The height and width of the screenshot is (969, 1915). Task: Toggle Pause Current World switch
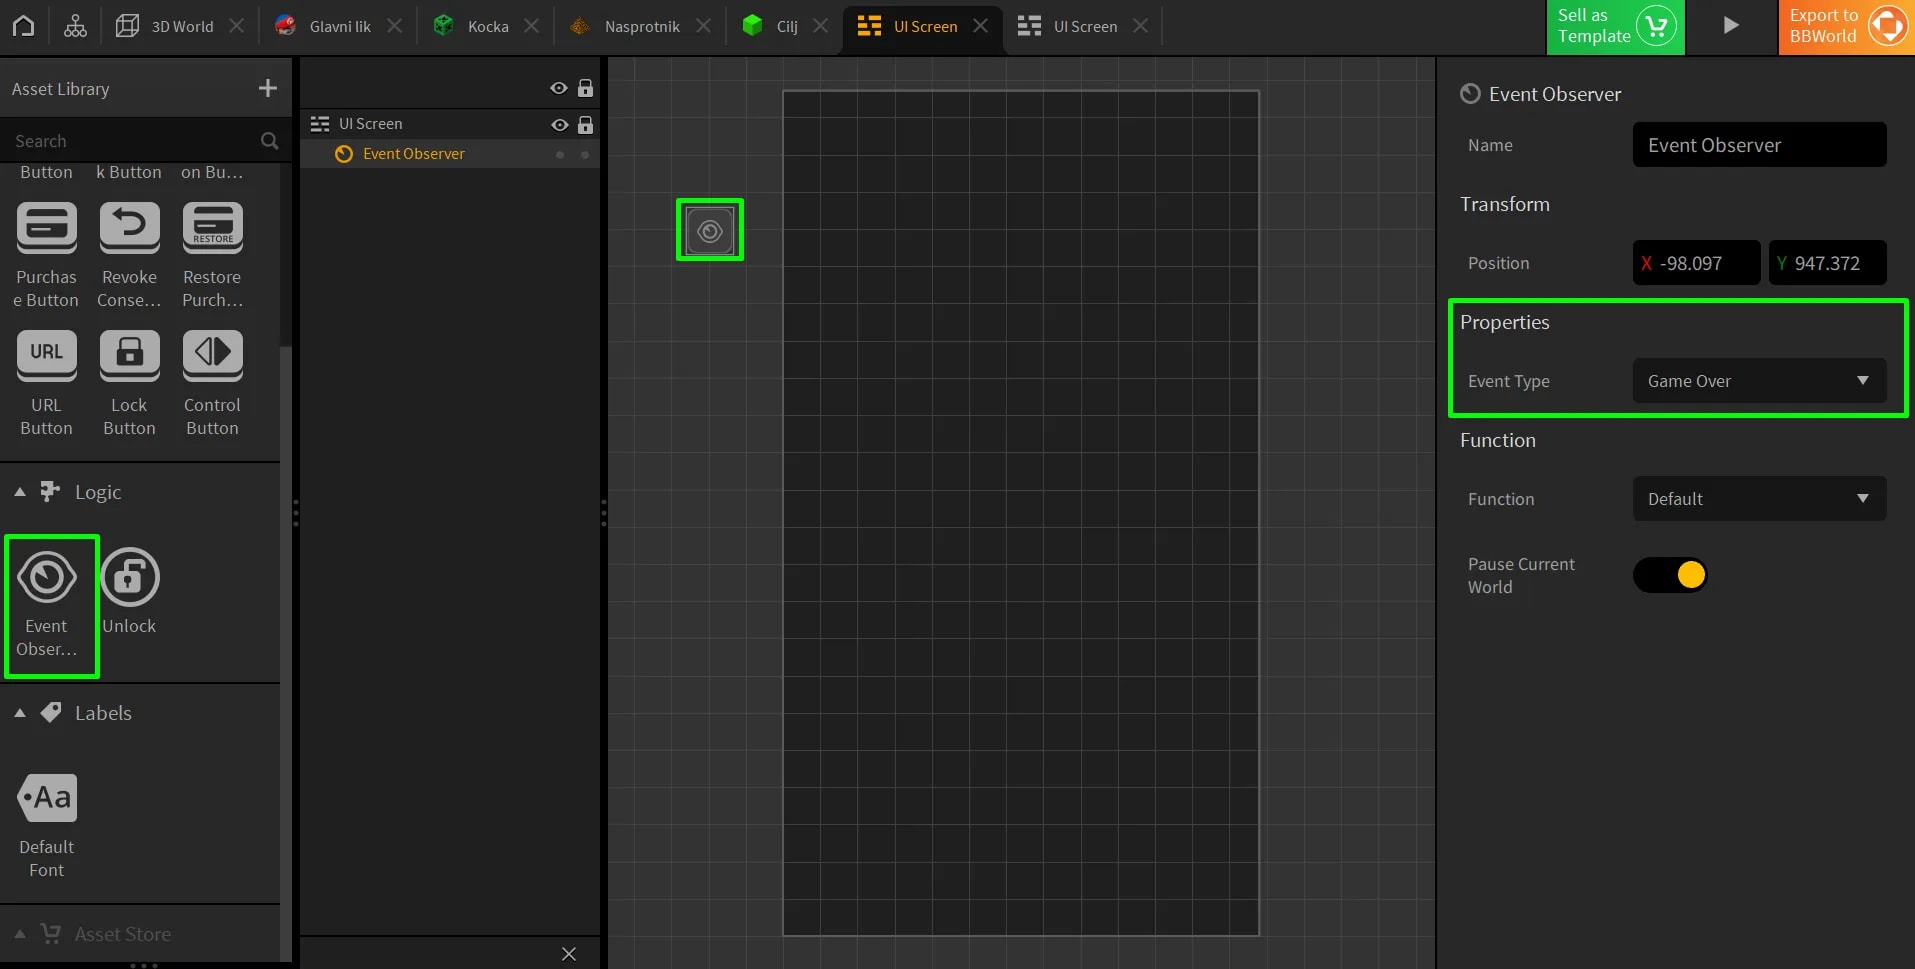tap(1670, 575)
